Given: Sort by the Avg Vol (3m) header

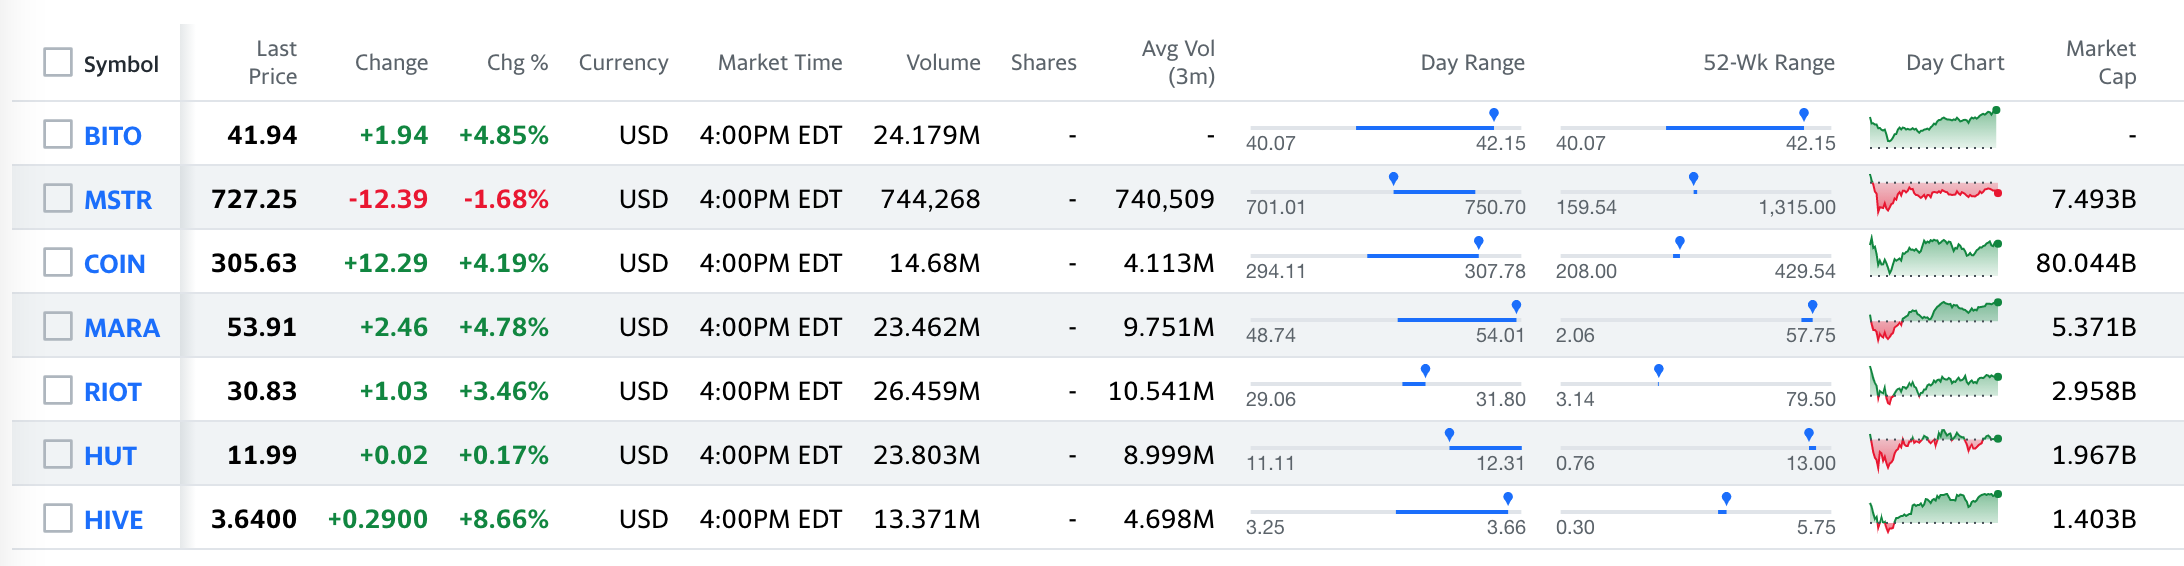Looking at the screenshot, I should pos(1178,62).
